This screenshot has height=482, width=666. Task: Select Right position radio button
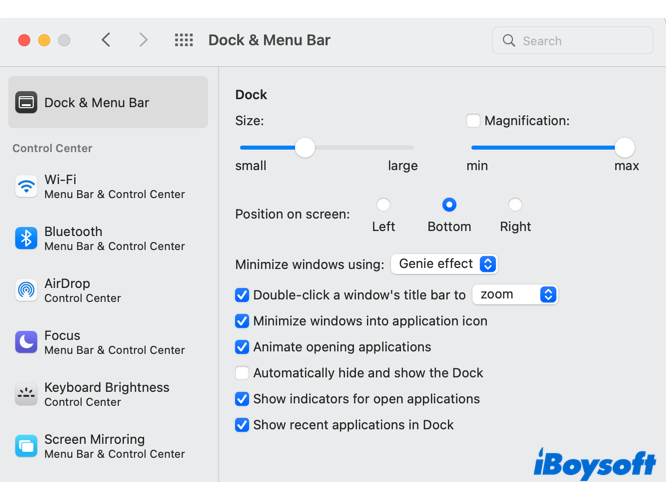coord(515,205)
